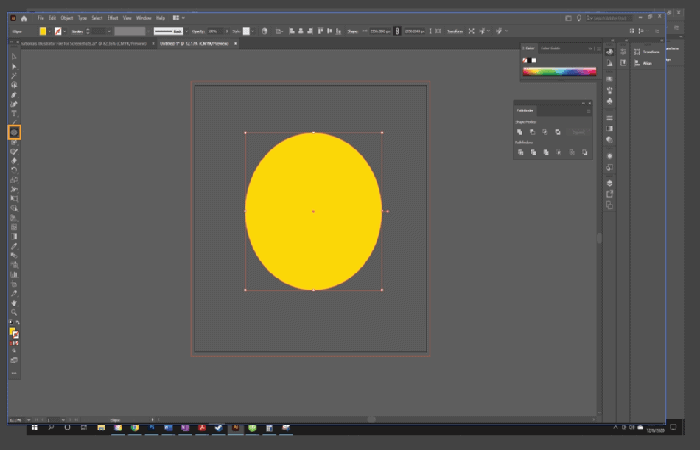Click vertical align top in control bar
Image resolution: width=700 pixels, height=450 pixels.
pyautogui.click(x=320, y=31)
